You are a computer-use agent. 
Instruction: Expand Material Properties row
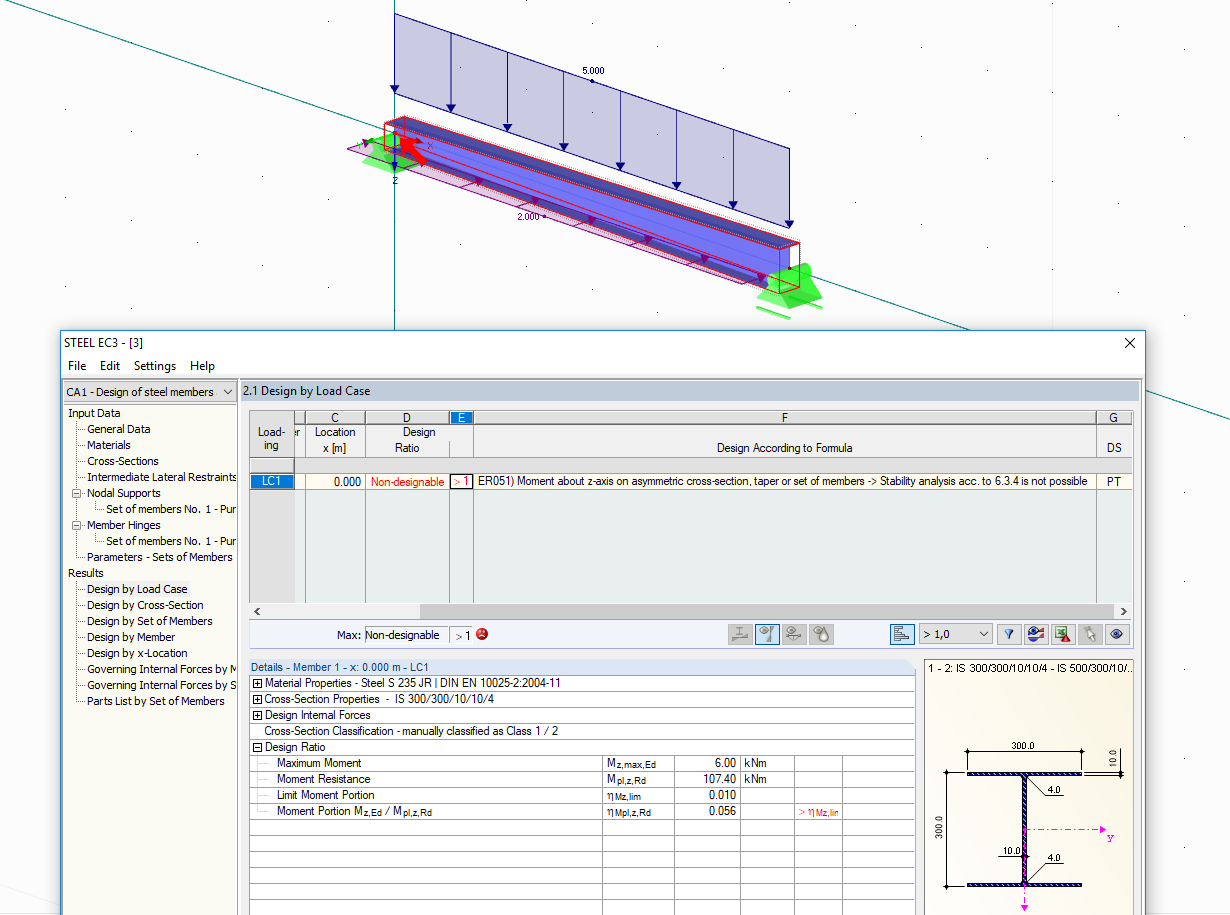[257, 683]
